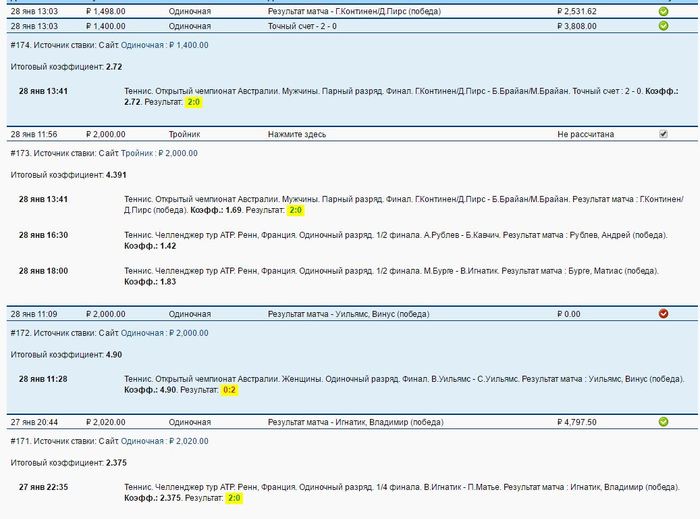Click '#174. Источник ставки: Сайт' text
Screen dimensions: 700x519
pos(64,45)
